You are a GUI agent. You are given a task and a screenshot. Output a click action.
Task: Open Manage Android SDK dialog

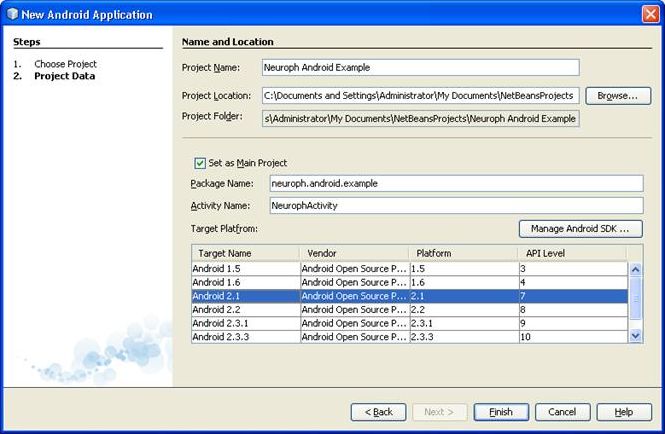(x=580, y=229)
